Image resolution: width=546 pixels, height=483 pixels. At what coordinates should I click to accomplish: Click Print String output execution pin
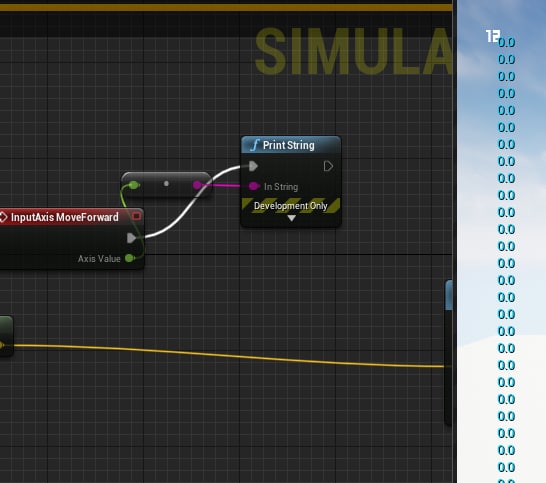tap(328, 166)
